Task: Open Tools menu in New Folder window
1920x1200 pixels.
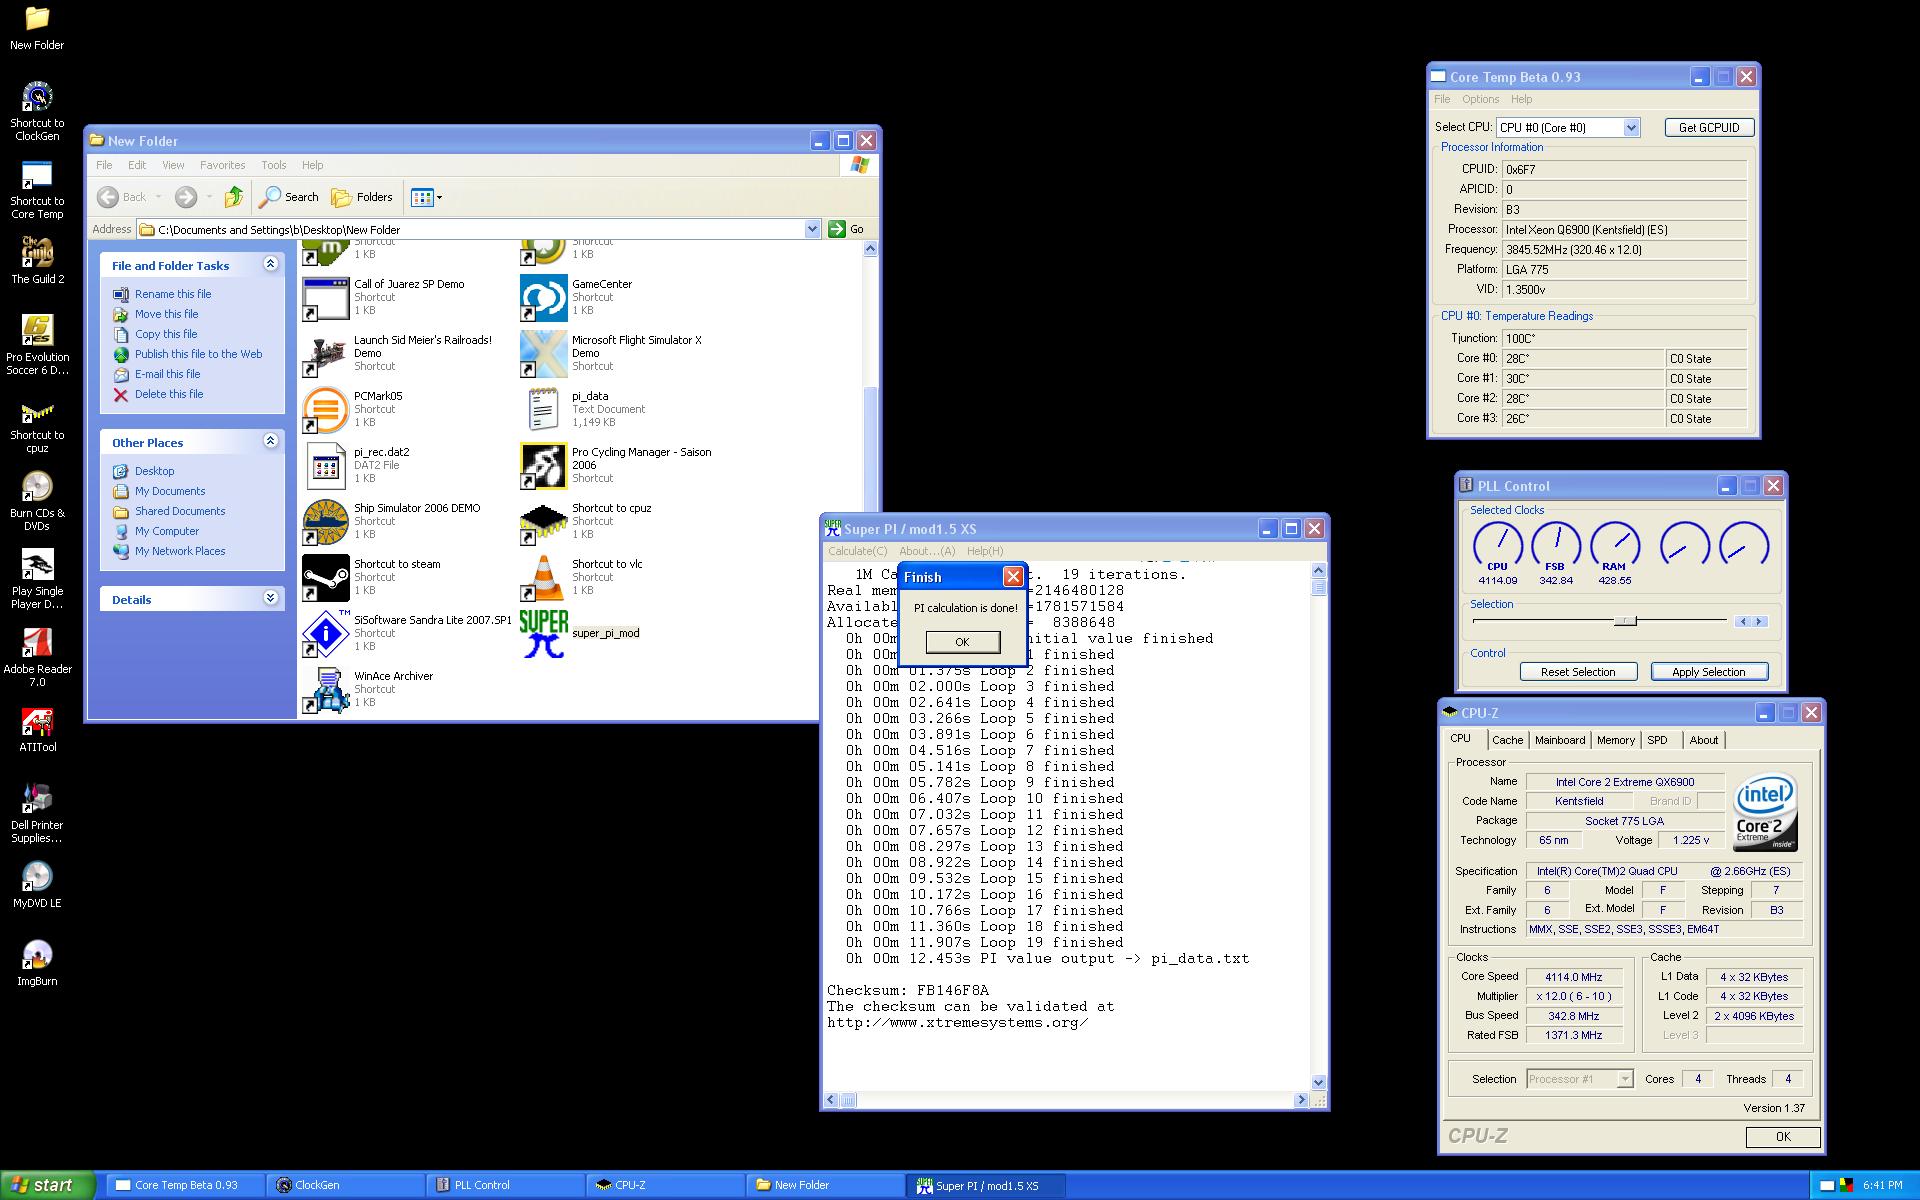Action: point(273,165)
